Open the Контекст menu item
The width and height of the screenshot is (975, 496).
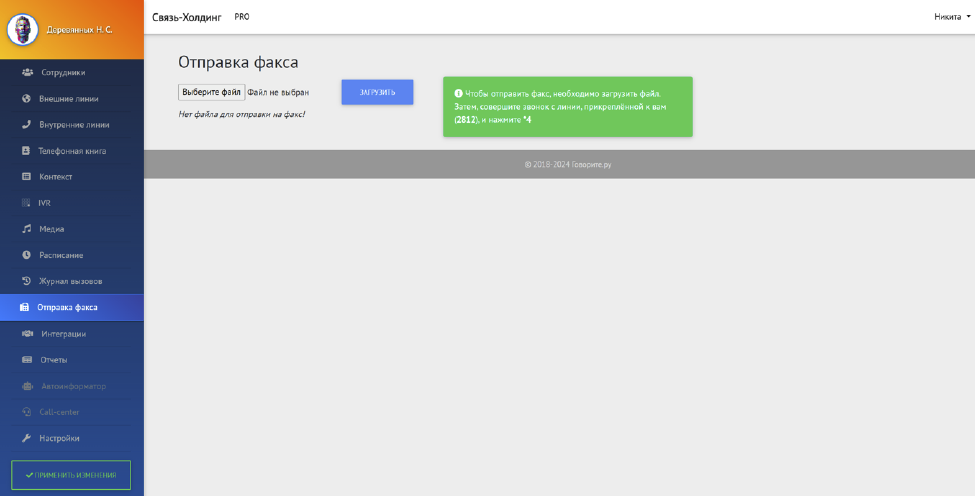pos(56,177)
